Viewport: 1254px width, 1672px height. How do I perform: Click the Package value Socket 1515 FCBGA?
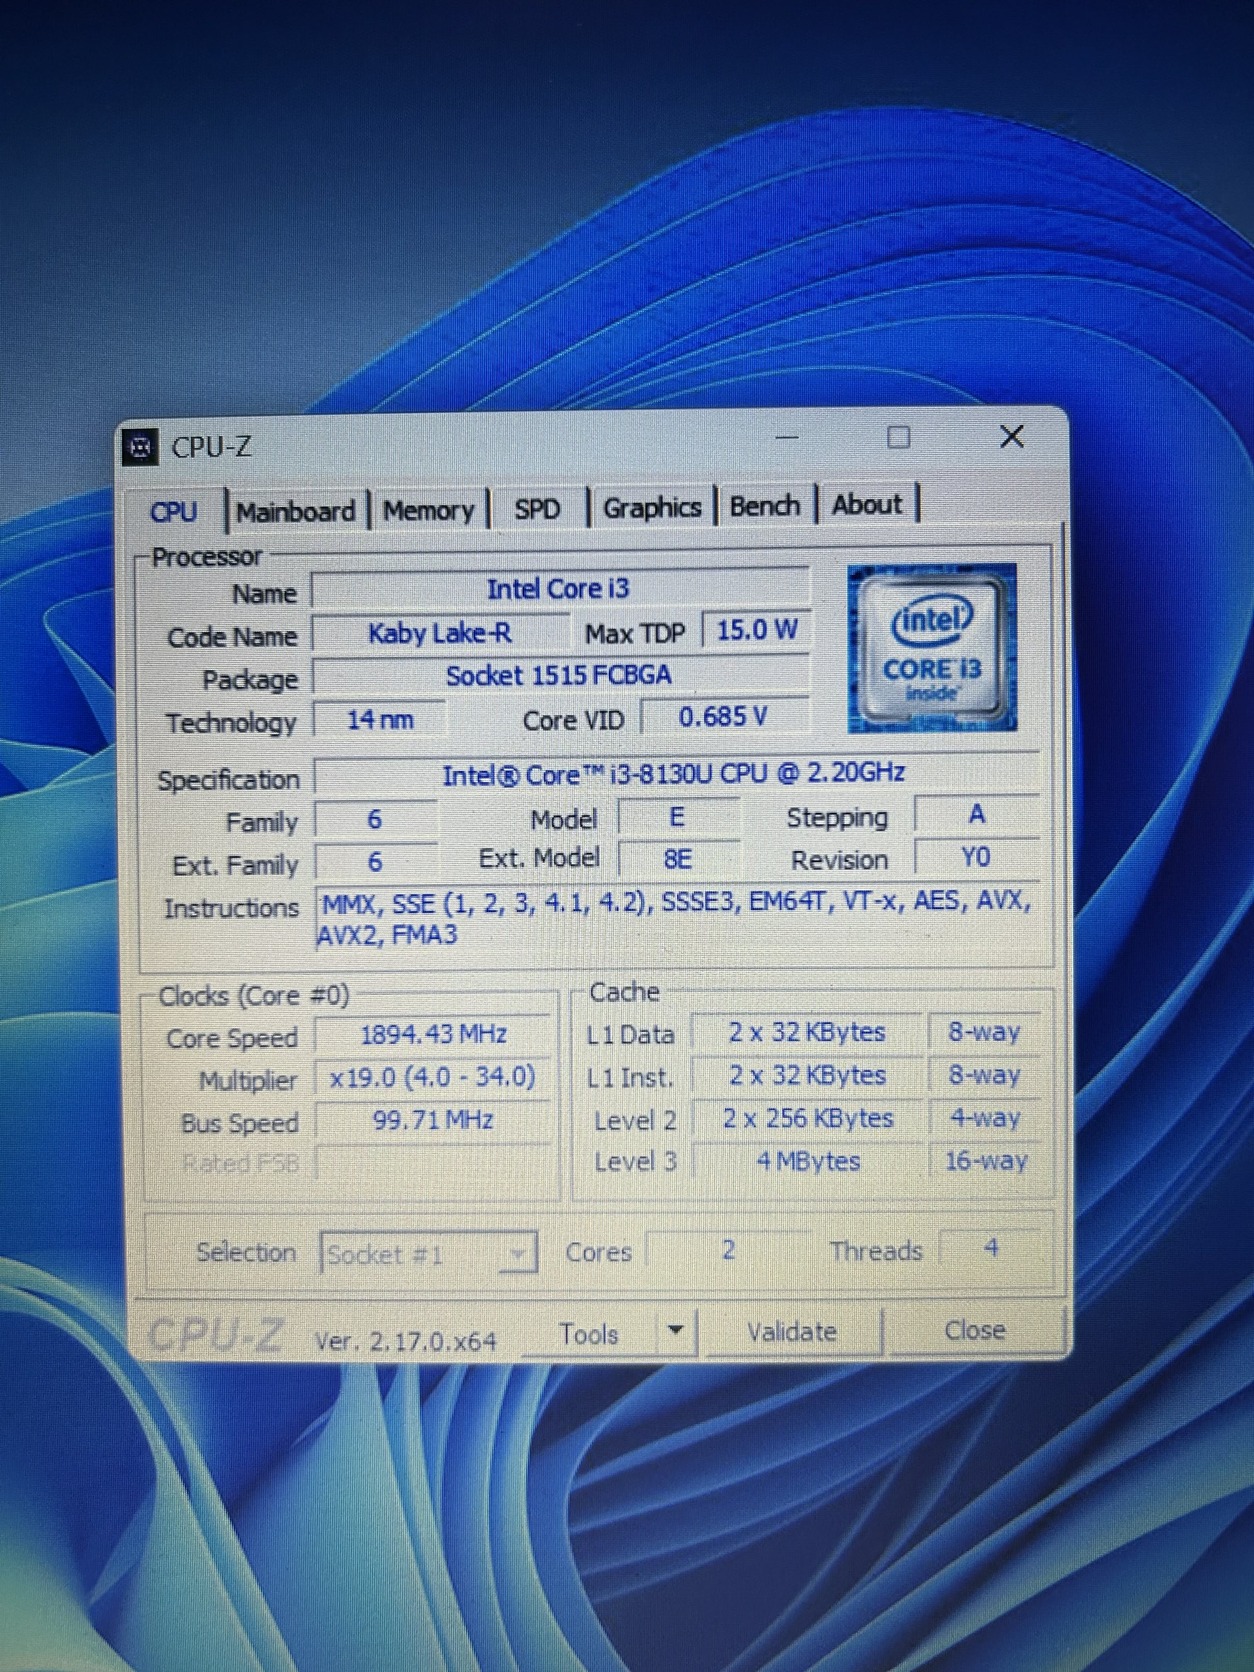pyautogui.click(x=560, y=676)
